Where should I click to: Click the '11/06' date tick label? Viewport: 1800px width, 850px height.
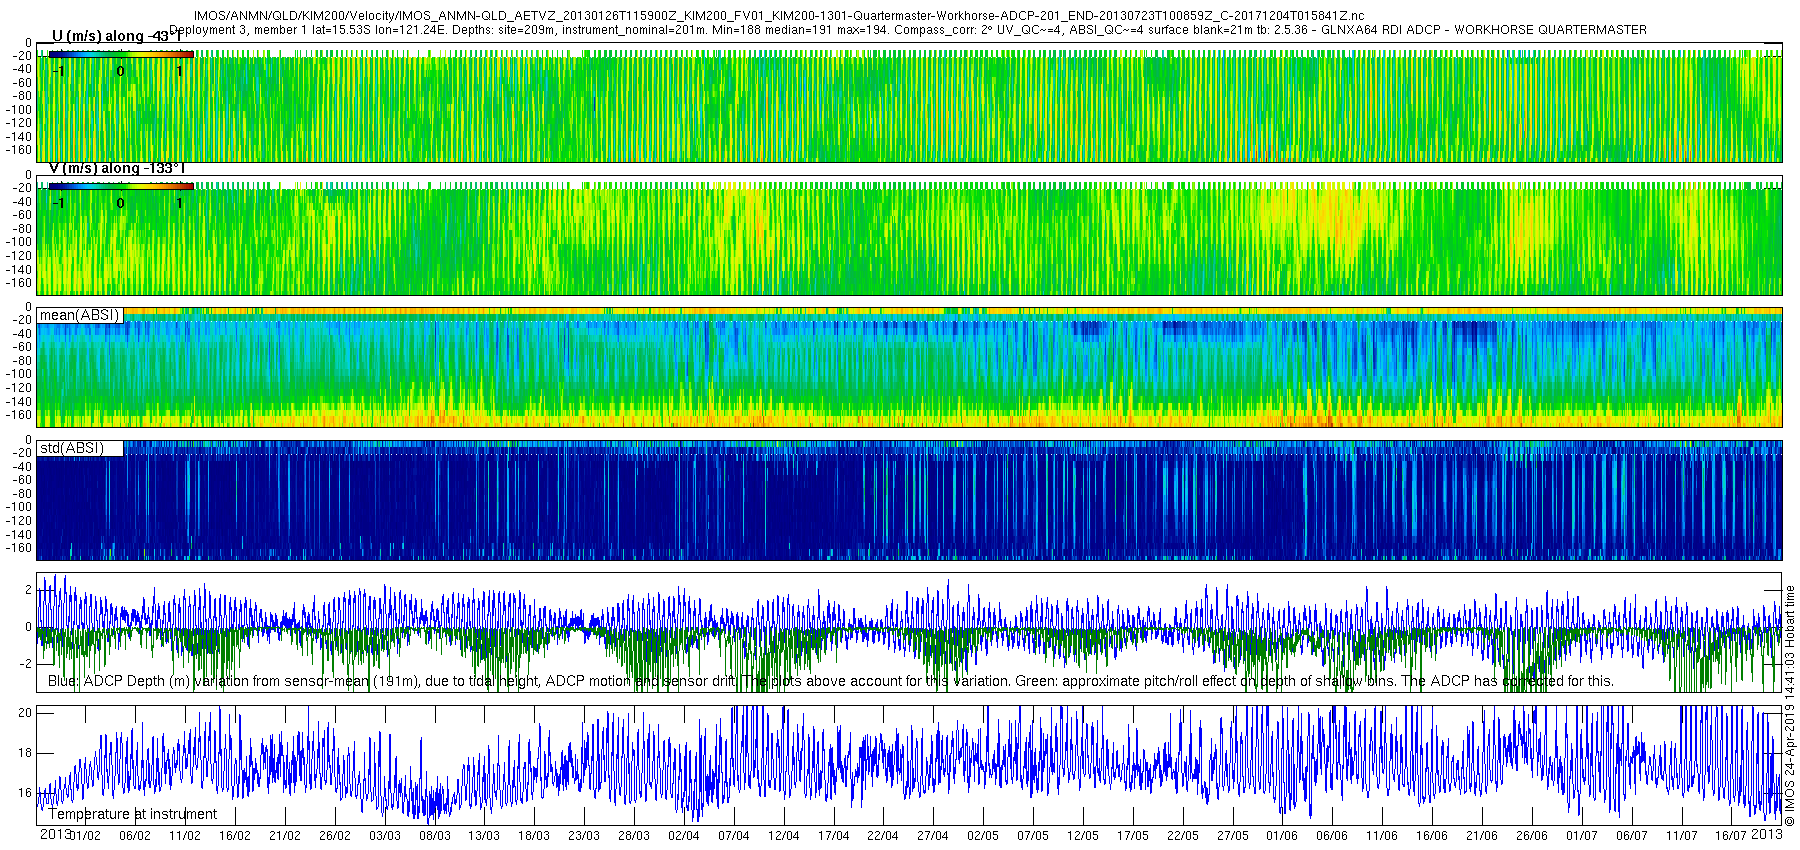pos(1382,836)
